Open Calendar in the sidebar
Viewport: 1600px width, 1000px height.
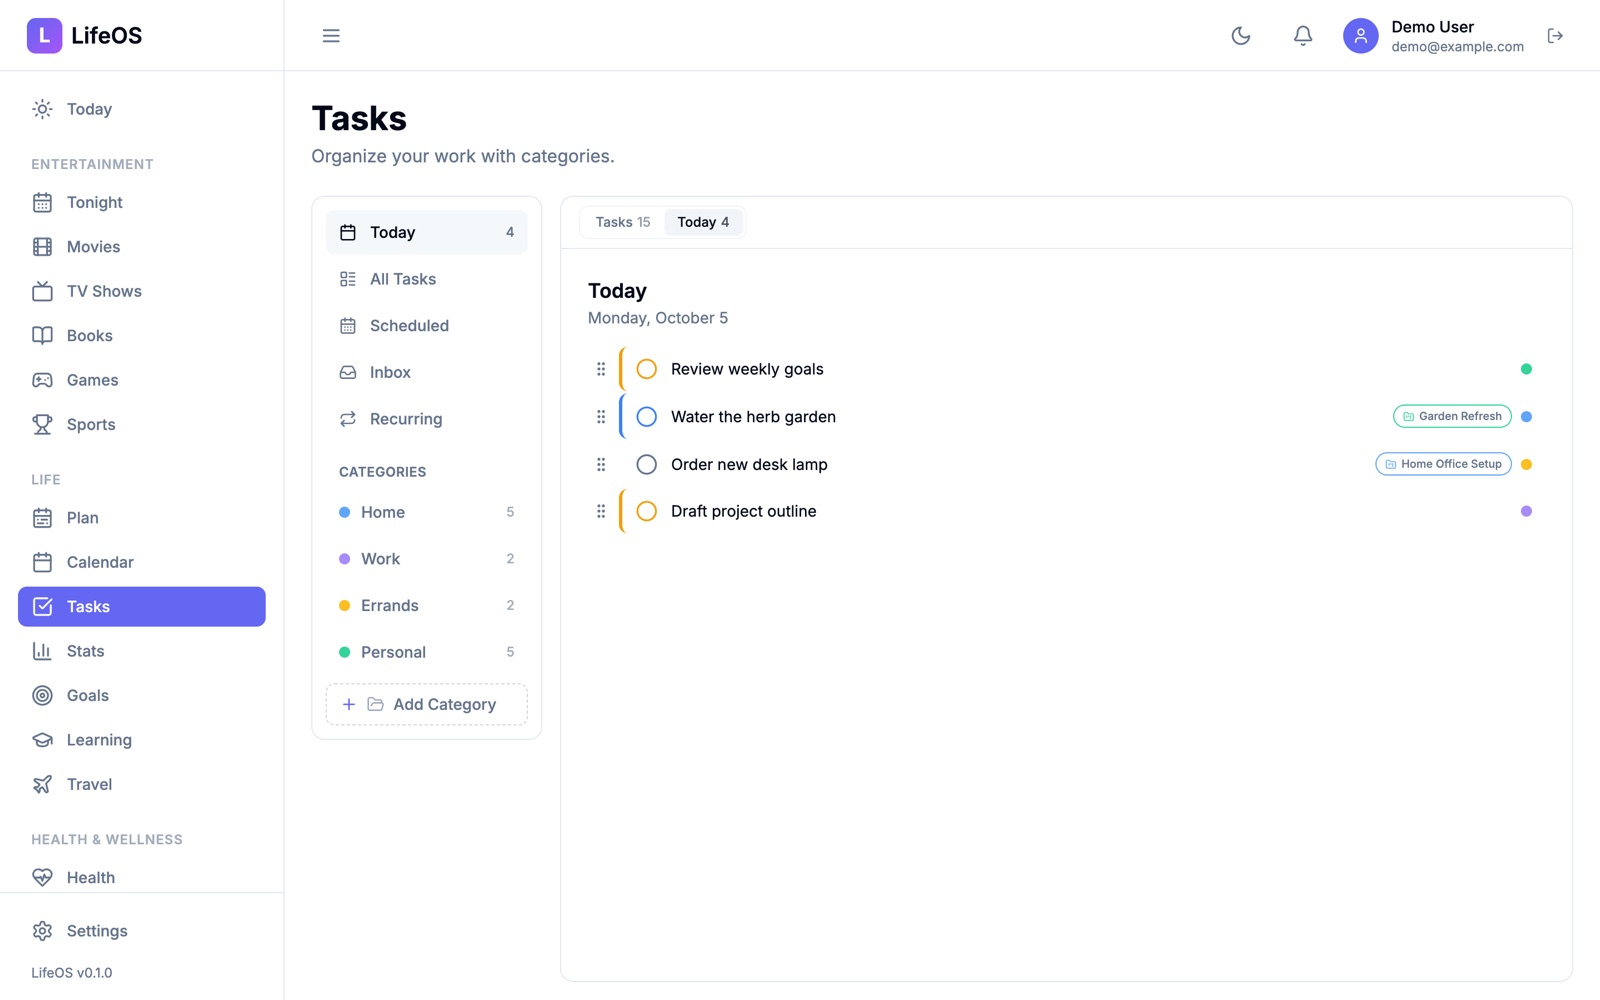[x=142, y=562]
